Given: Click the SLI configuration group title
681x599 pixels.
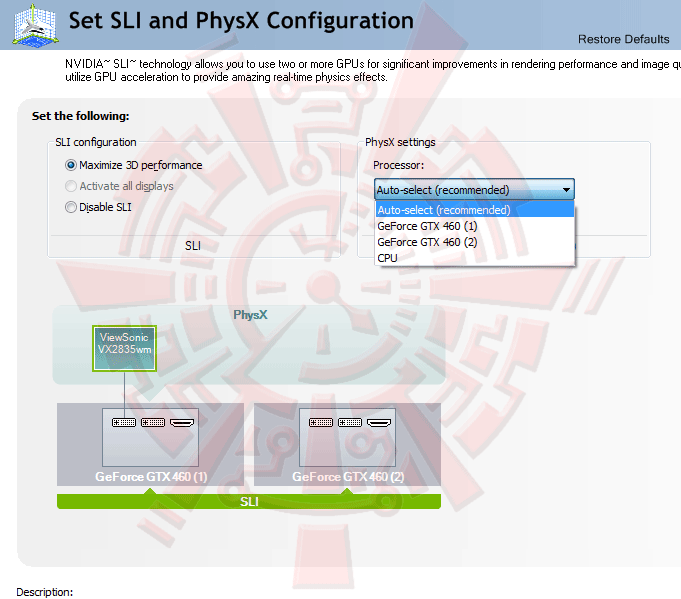Looking at the screenshot, I should click(96, 142).
